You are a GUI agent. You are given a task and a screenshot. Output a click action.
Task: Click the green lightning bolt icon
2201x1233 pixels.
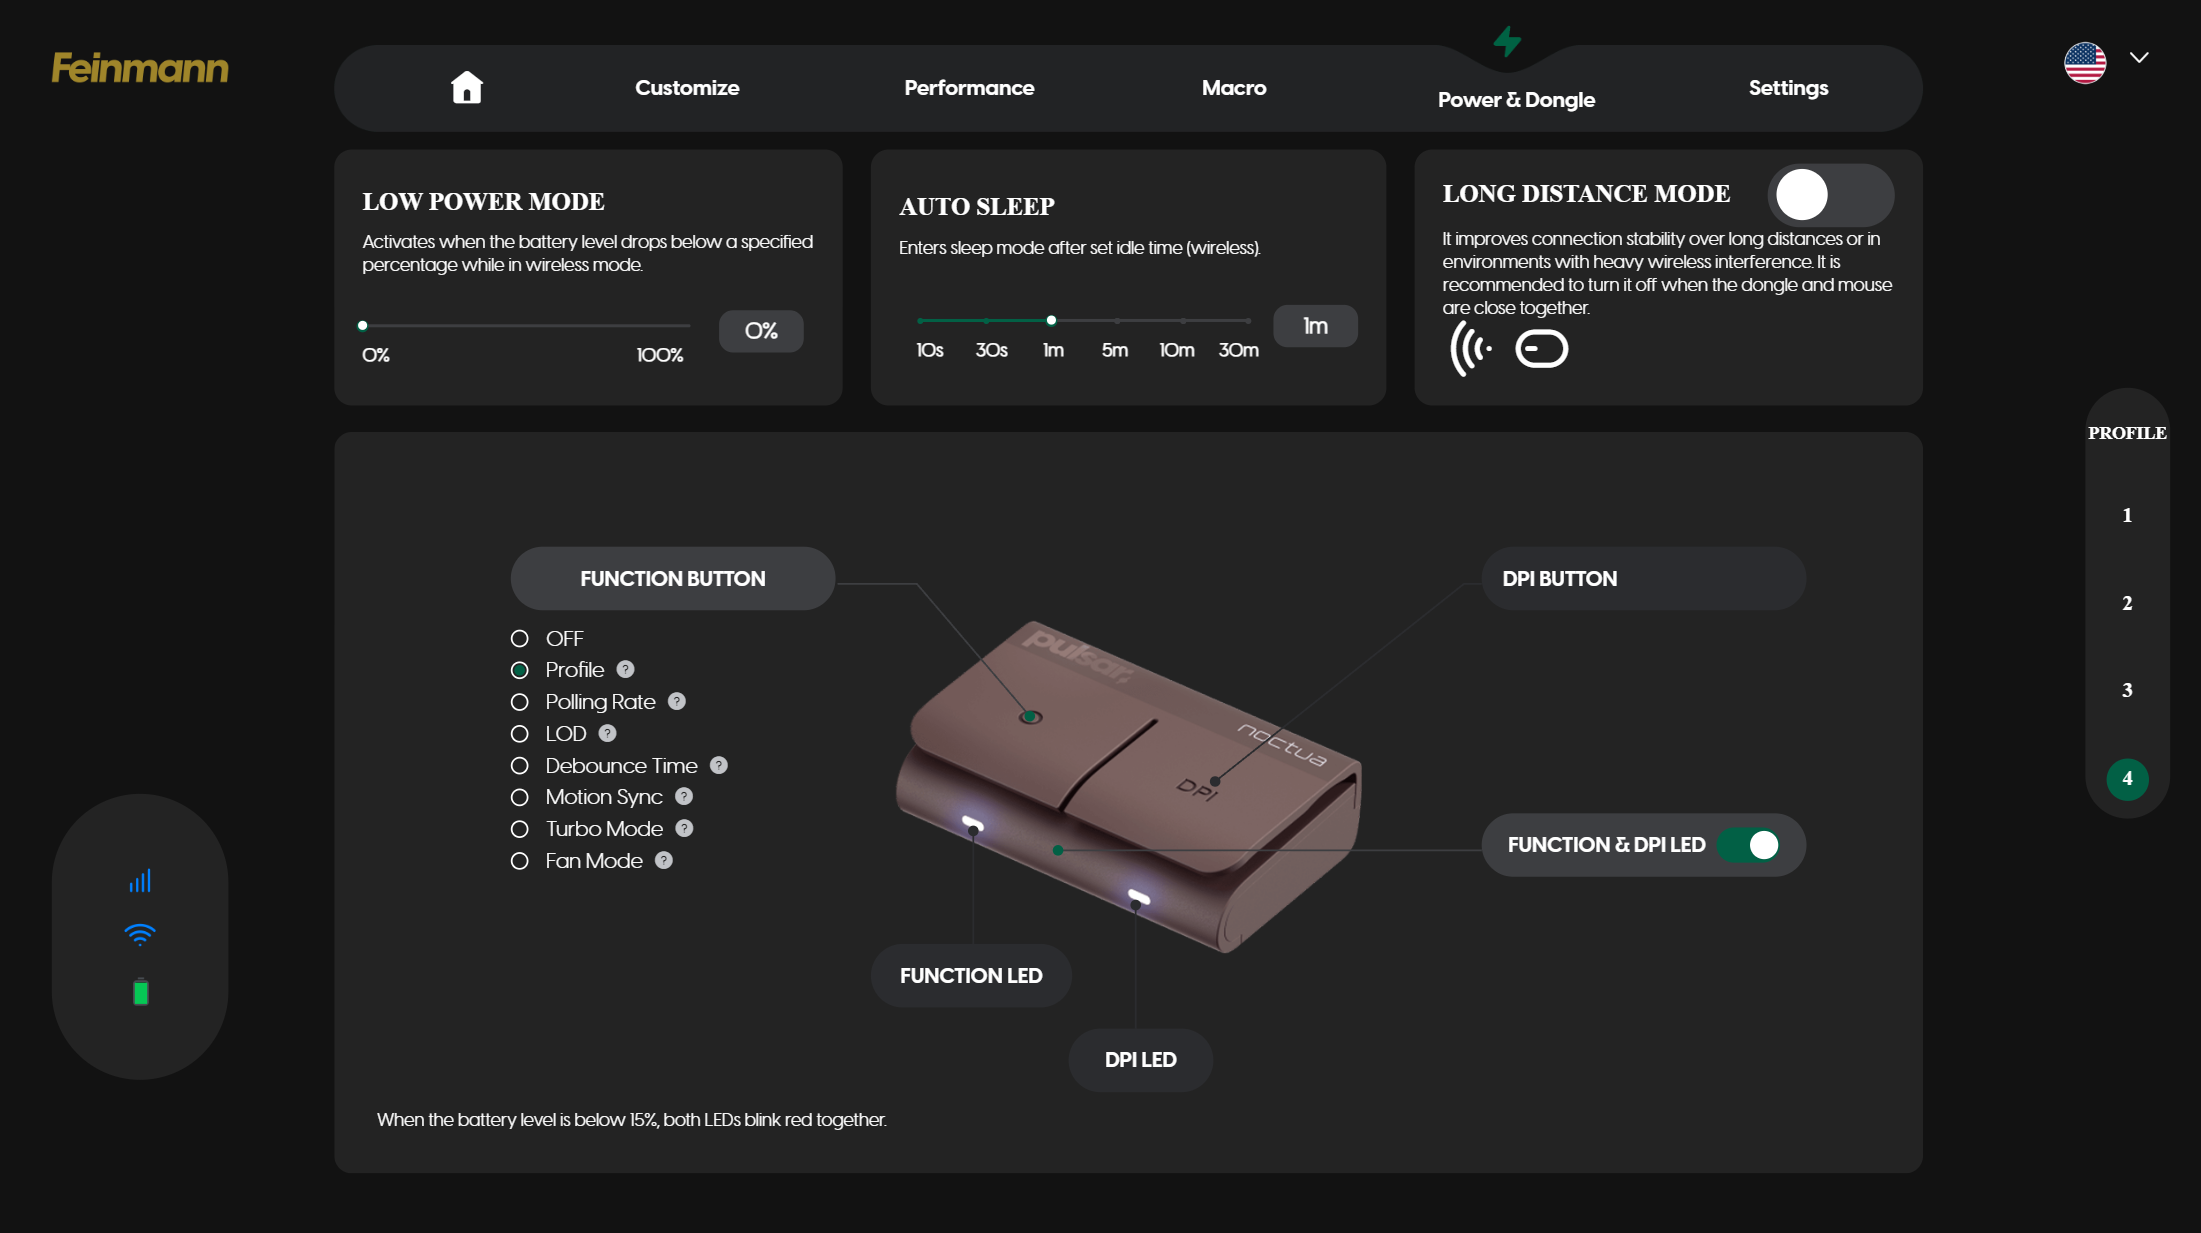click(1507, 41)
